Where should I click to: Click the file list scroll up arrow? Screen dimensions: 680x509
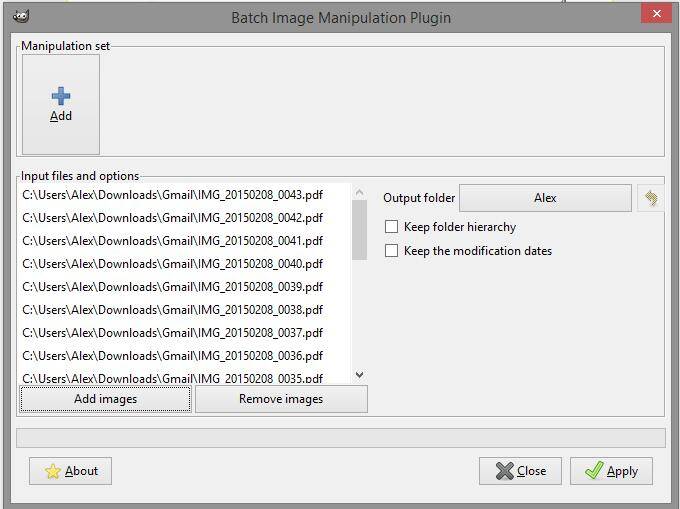coord(359,192)
